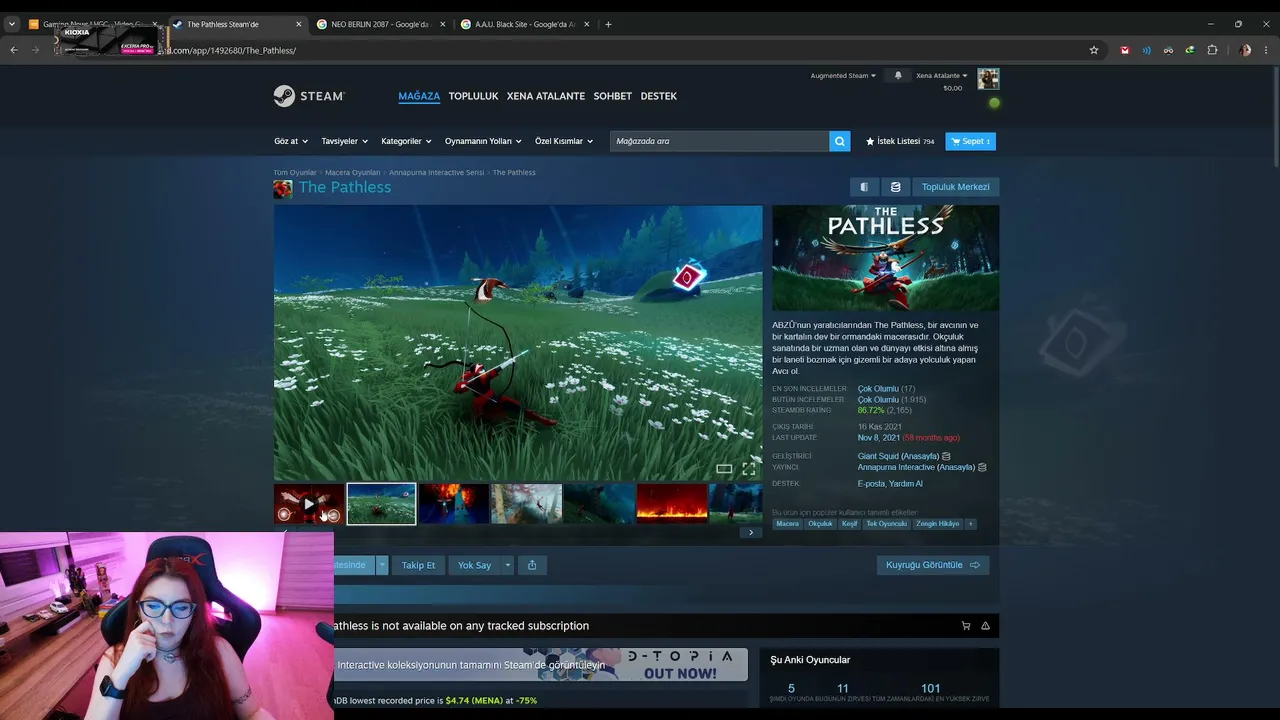Click the Macera tag
Screen dimensions: 1280x720
point(788,524)
